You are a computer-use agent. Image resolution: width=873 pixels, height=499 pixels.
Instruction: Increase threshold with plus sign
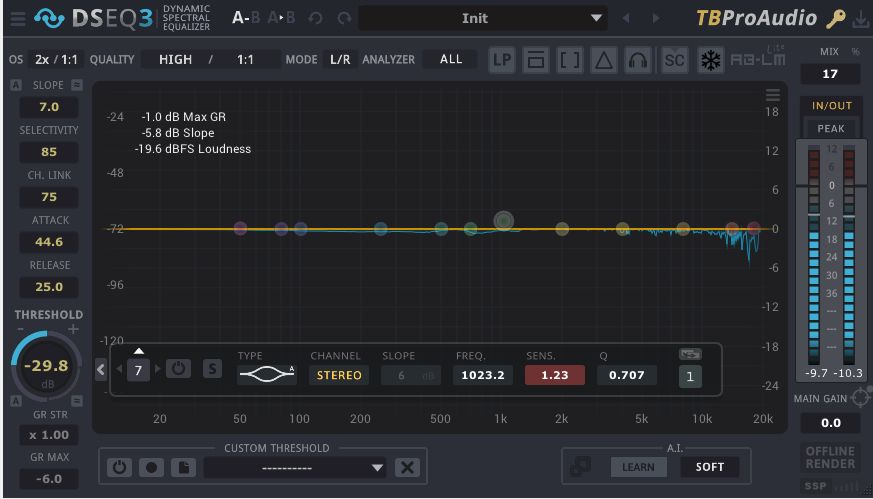point(73,329)
